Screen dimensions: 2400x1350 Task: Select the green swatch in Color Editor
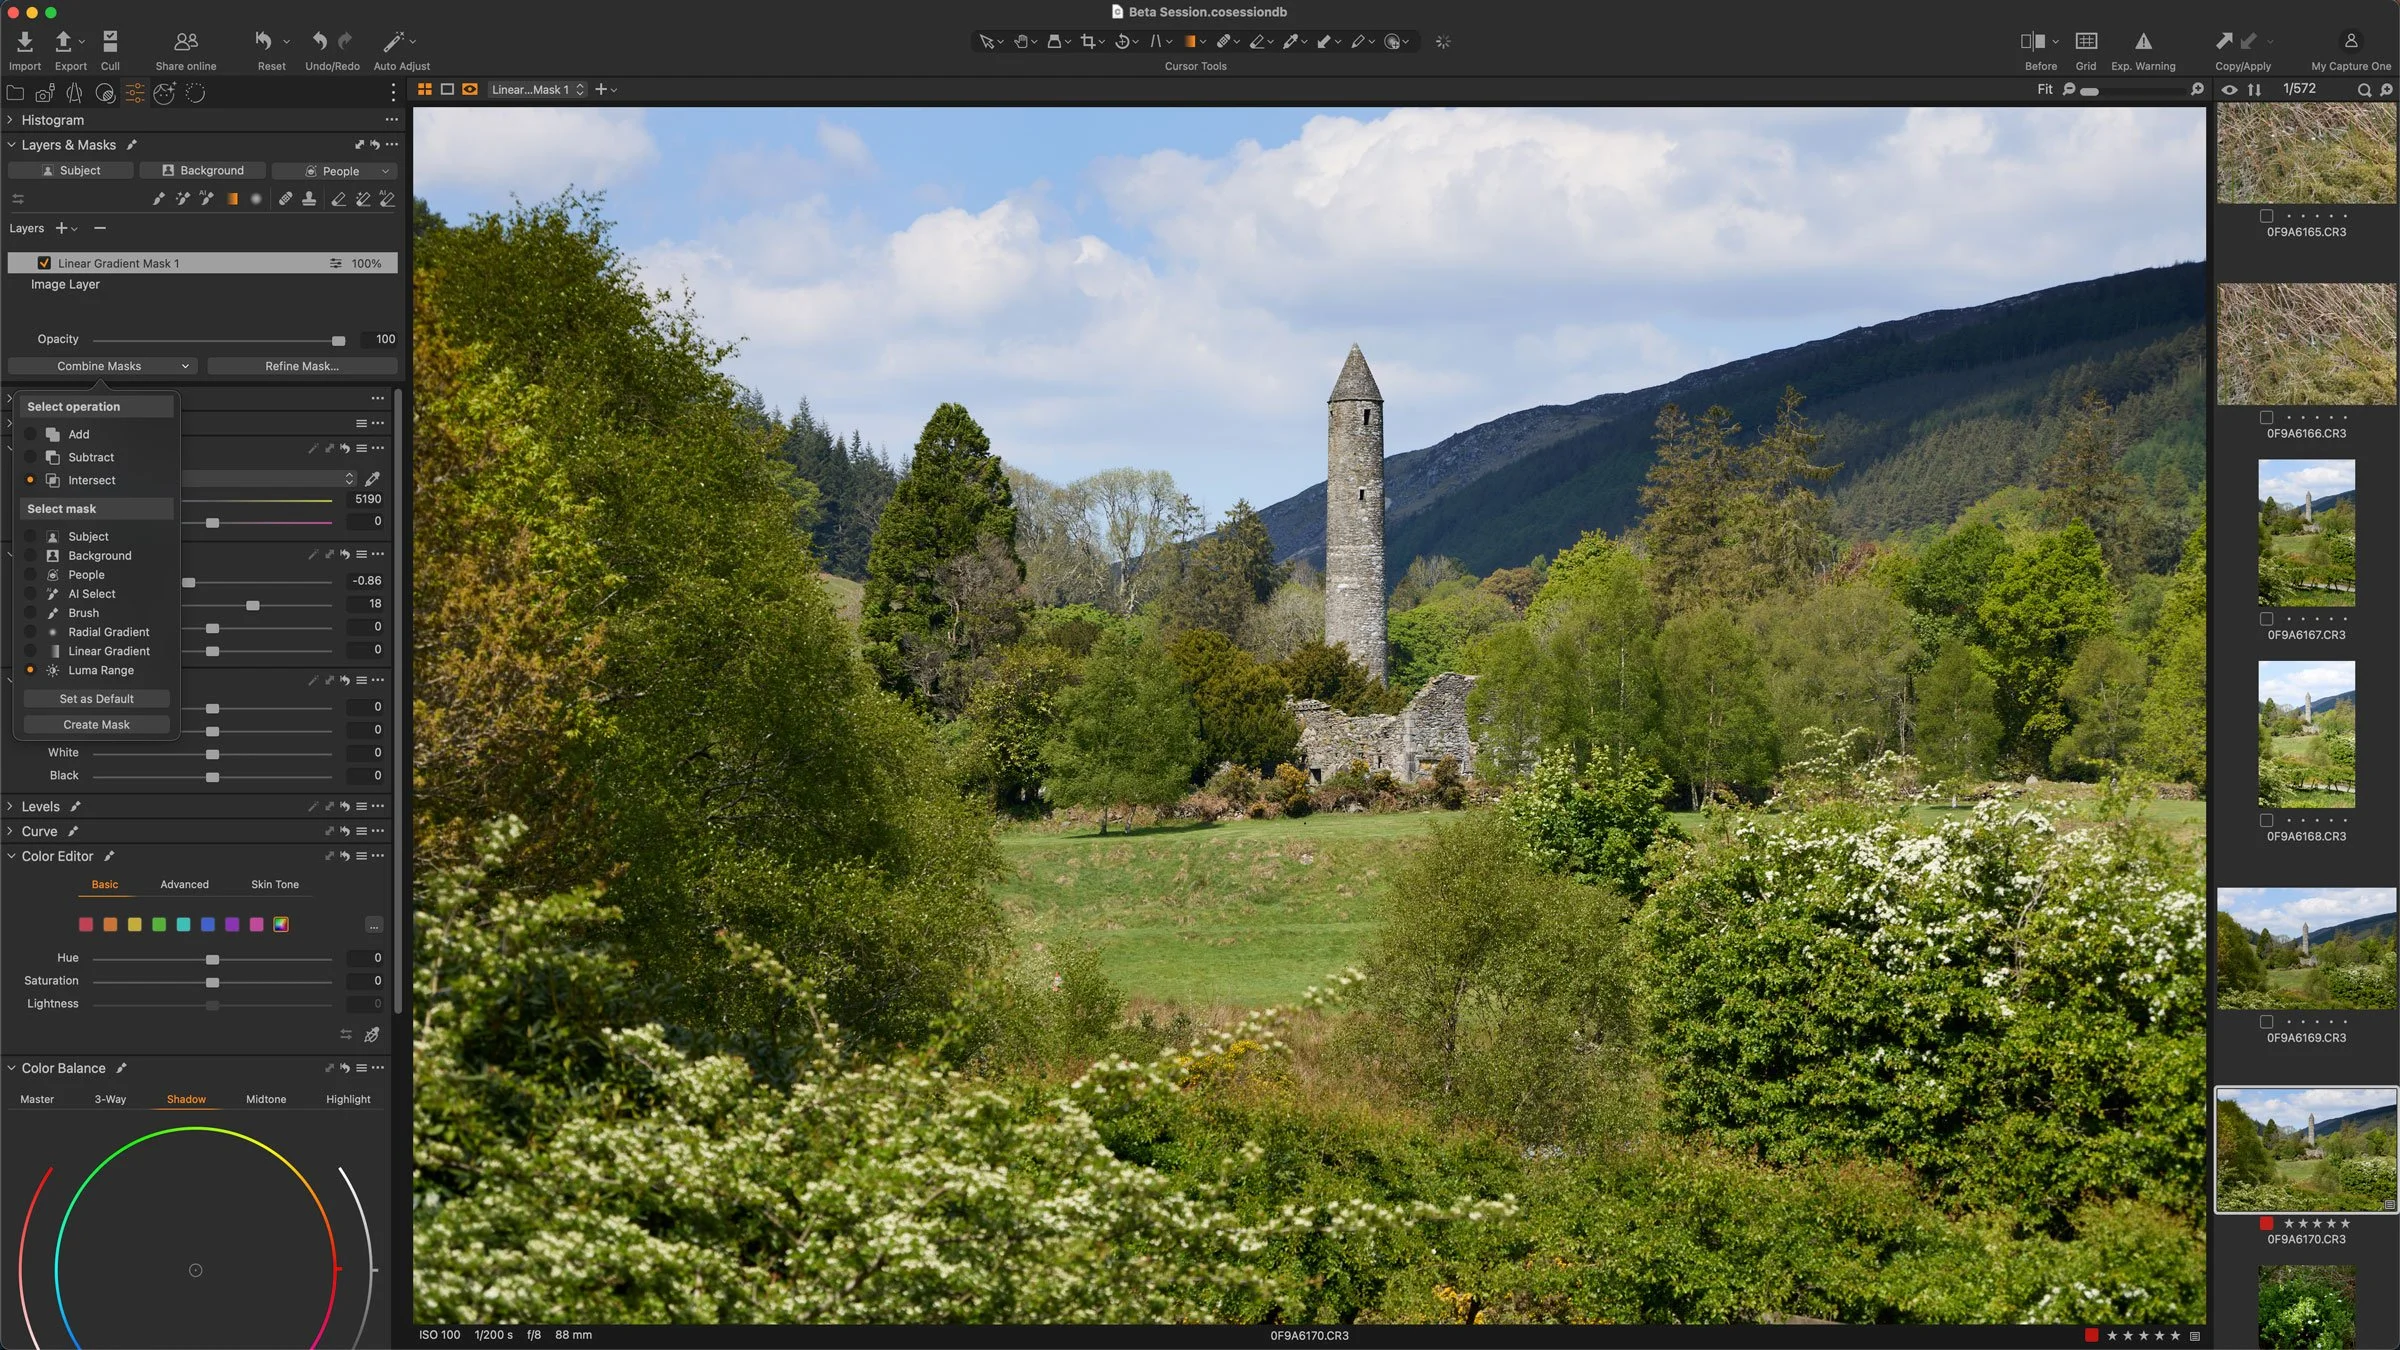click(159, 924)
